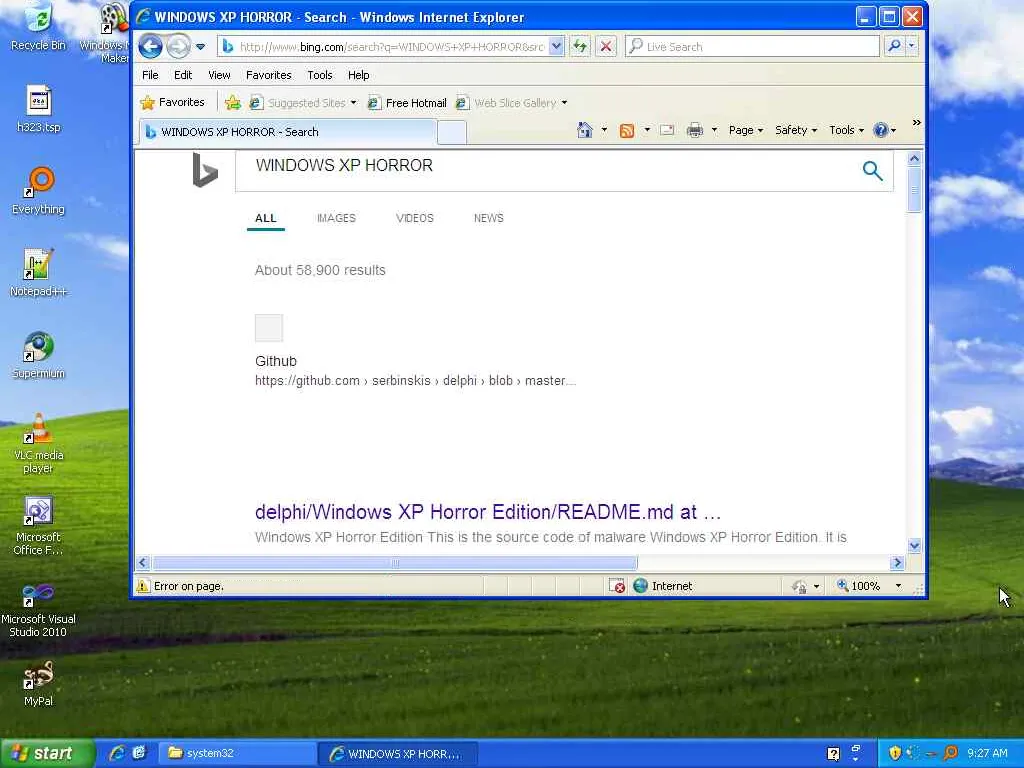This screenshot has height=768, width=1024.
Task: Select the Supermium desktop shortcut
Action: (39, 355)
